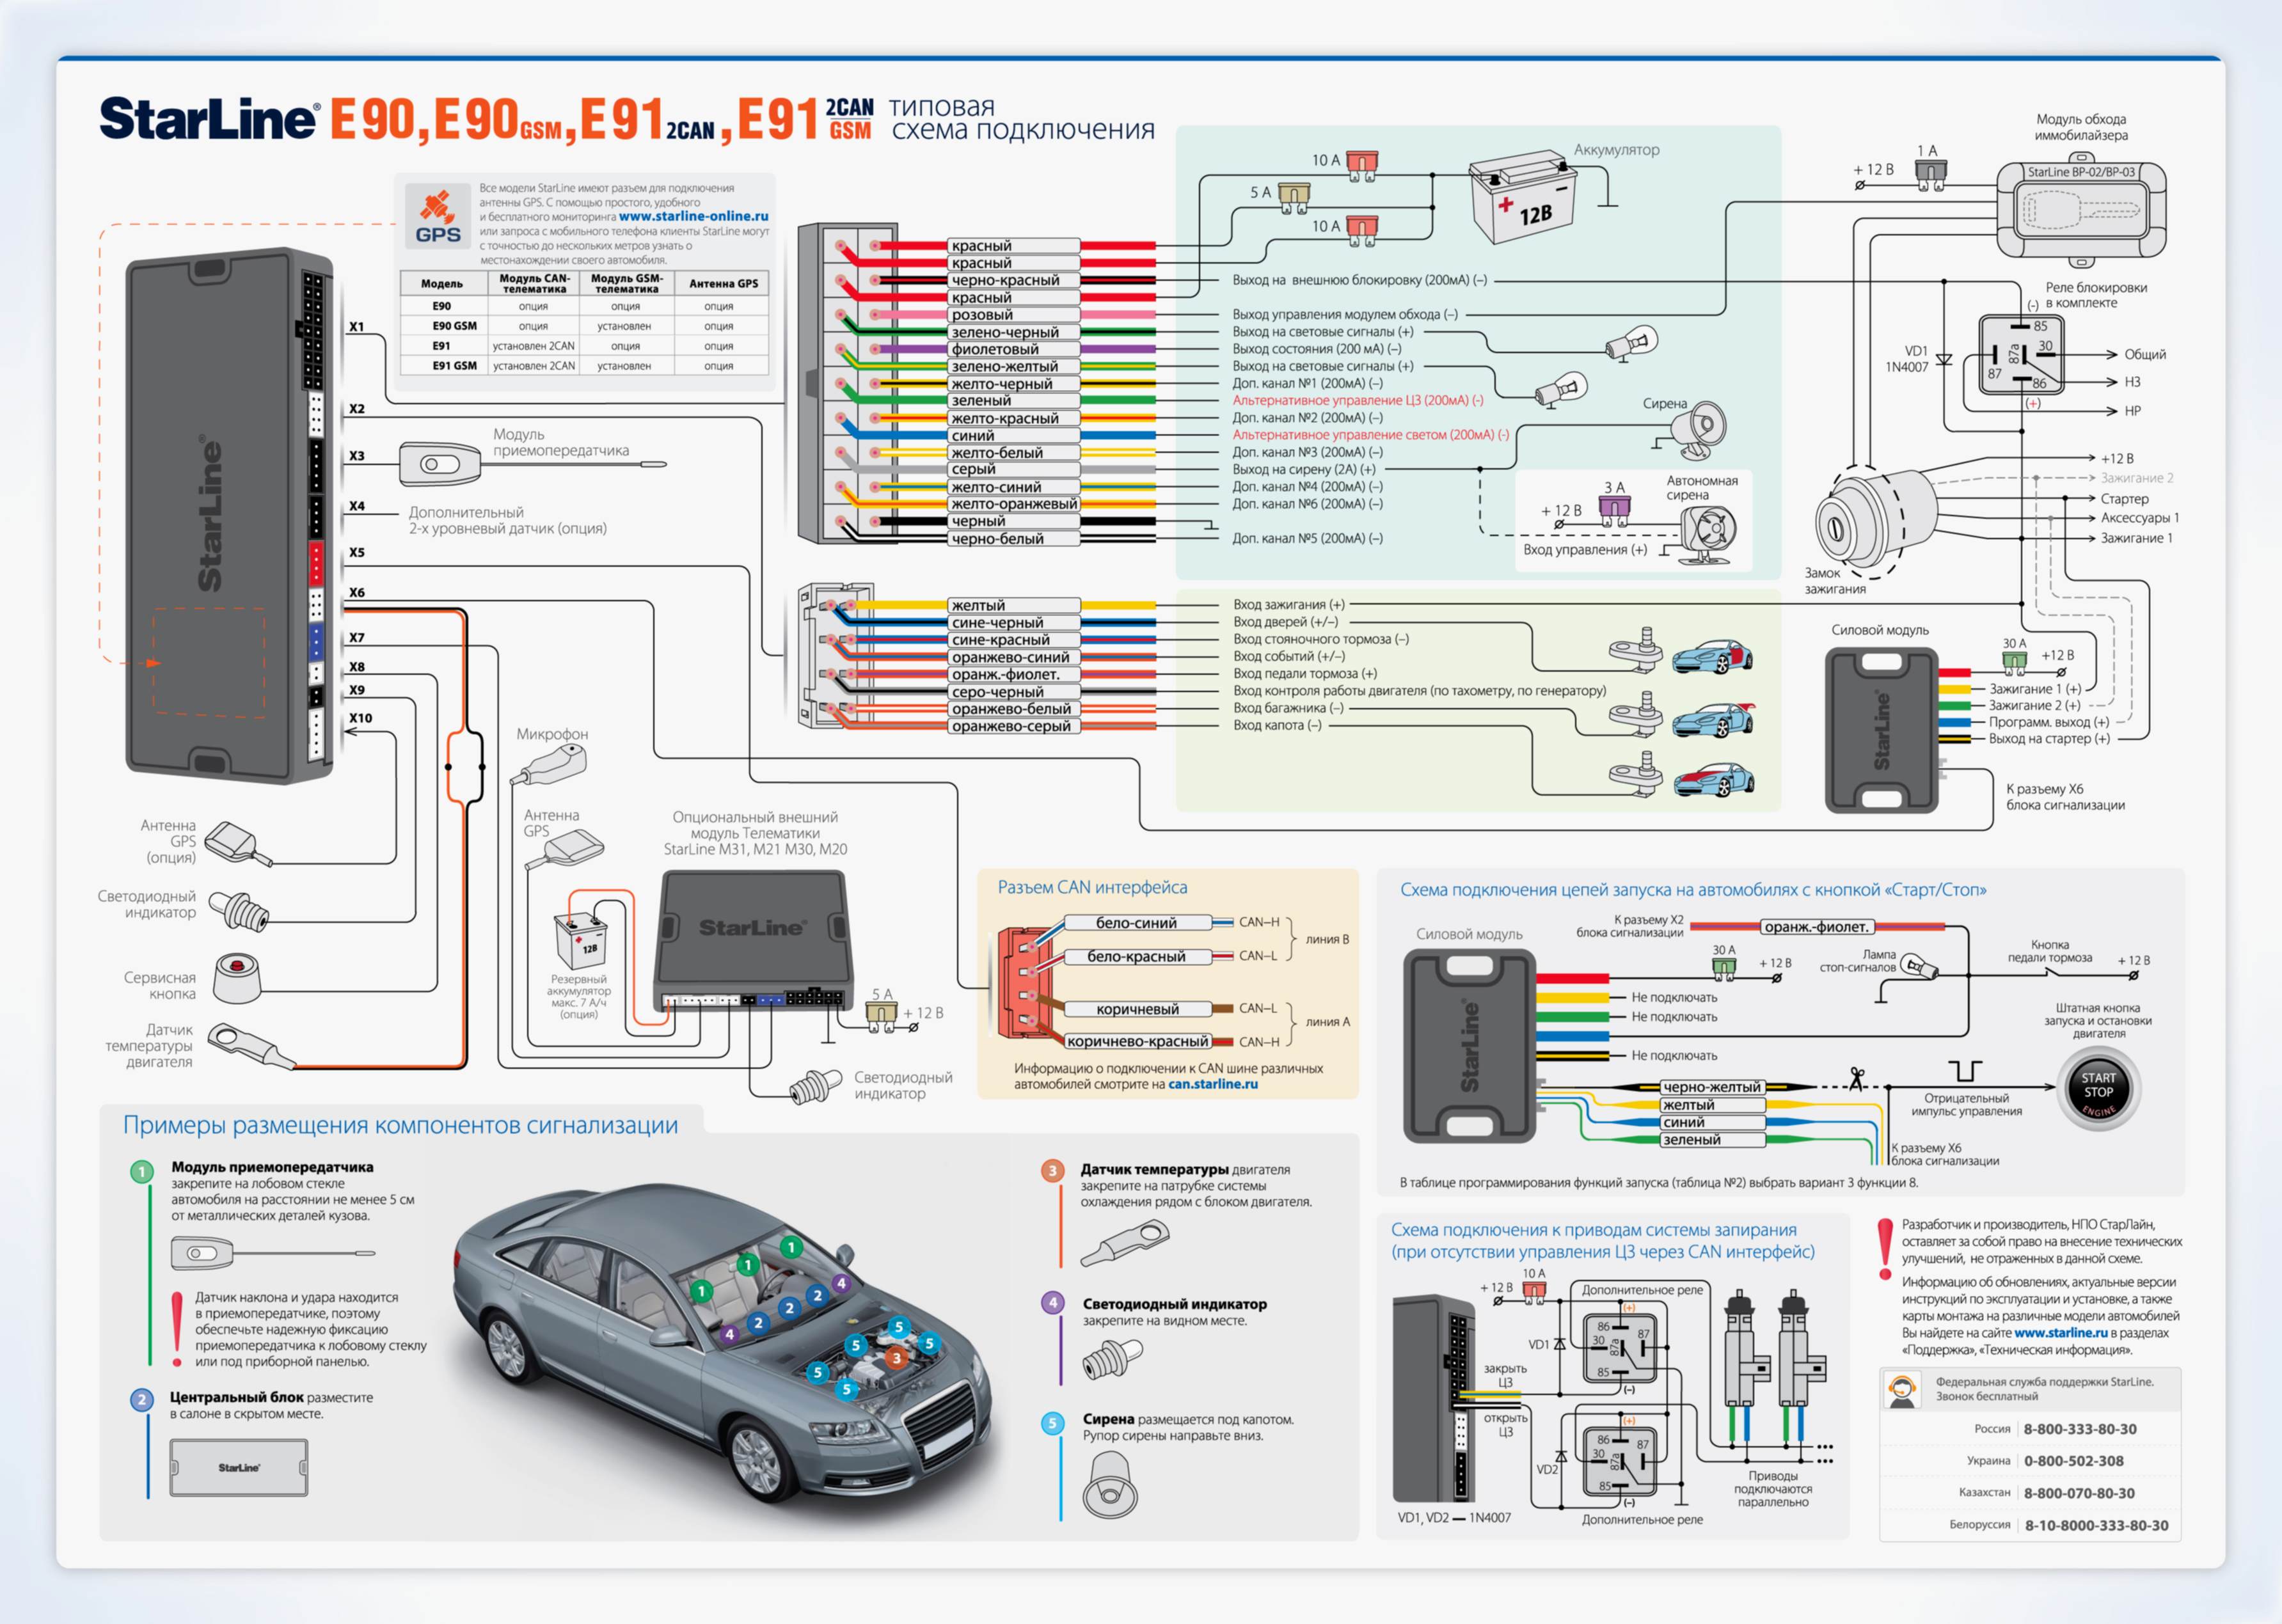The image size is (2282, 1624).
Task: Click the scissors cut-wire icon
Action: (x=1856, y=1080)
